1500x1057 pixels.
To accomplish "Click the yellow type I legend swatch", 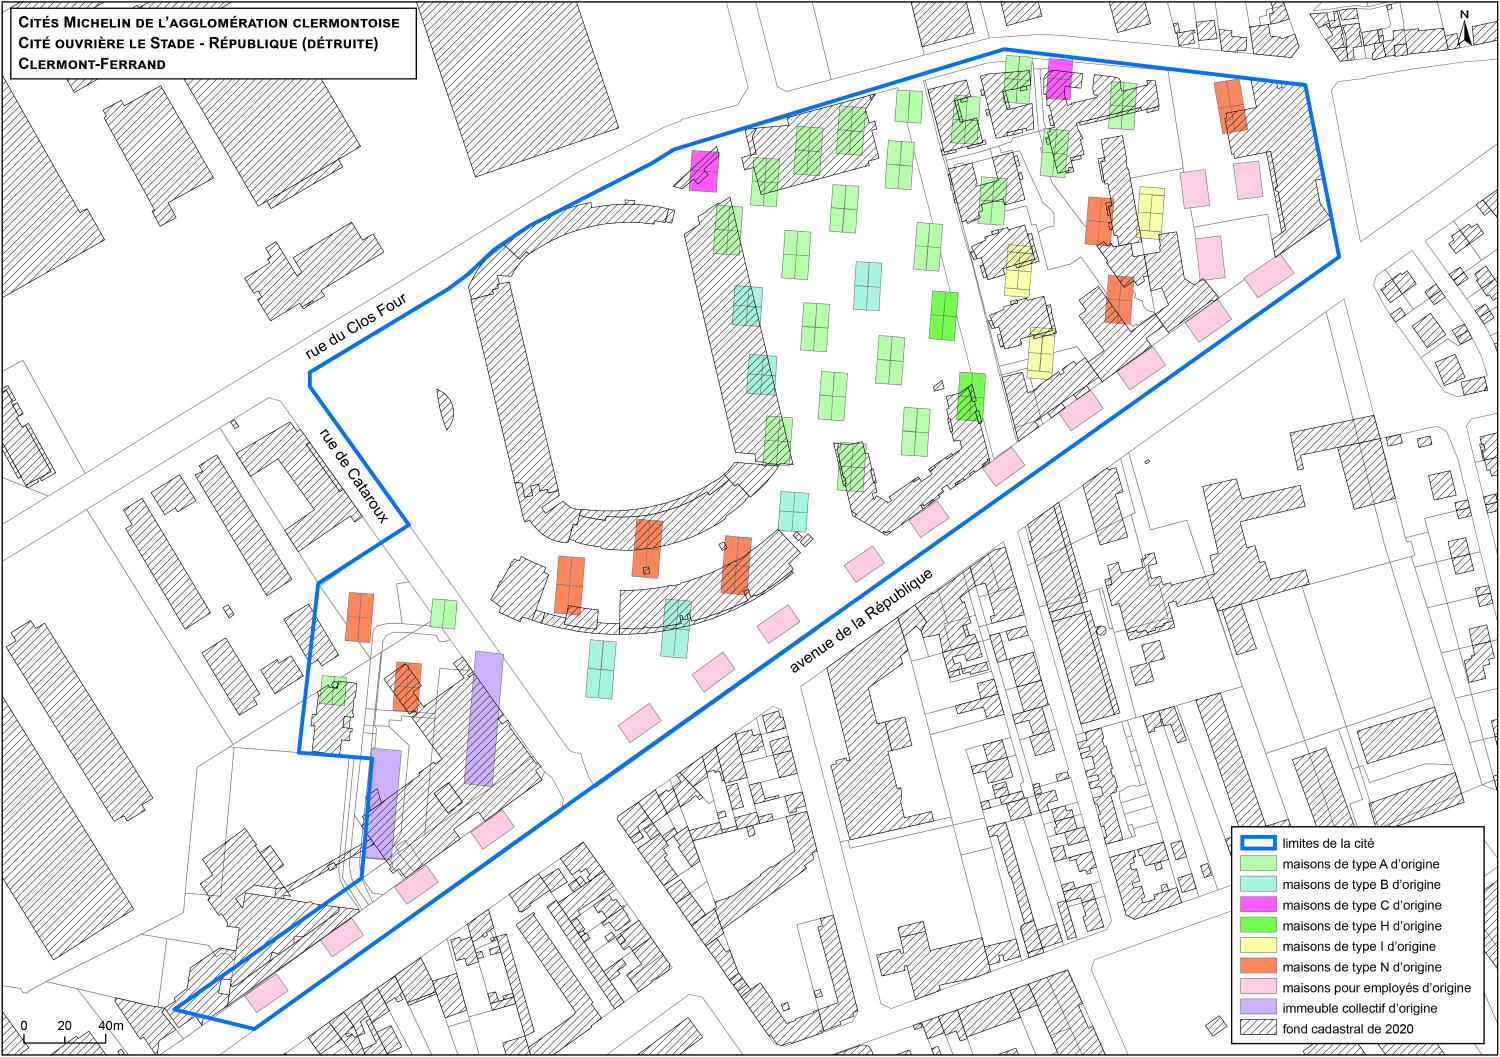I will coord(1256,946).
